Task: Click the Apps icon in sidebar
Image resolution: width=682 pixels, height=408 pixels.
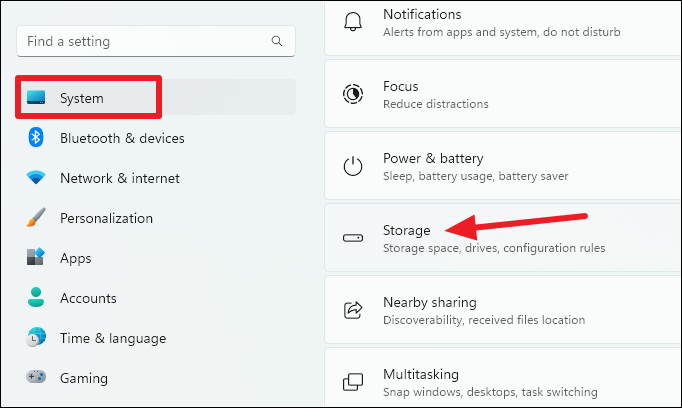Action: coord(36,258)
